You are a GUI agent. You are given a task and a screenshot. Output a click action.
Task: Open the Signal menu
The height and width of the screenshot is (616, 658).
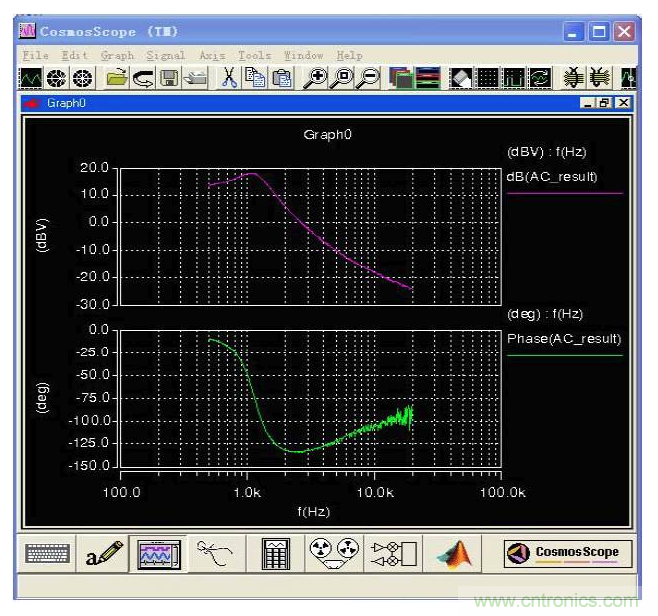(166, 55)
